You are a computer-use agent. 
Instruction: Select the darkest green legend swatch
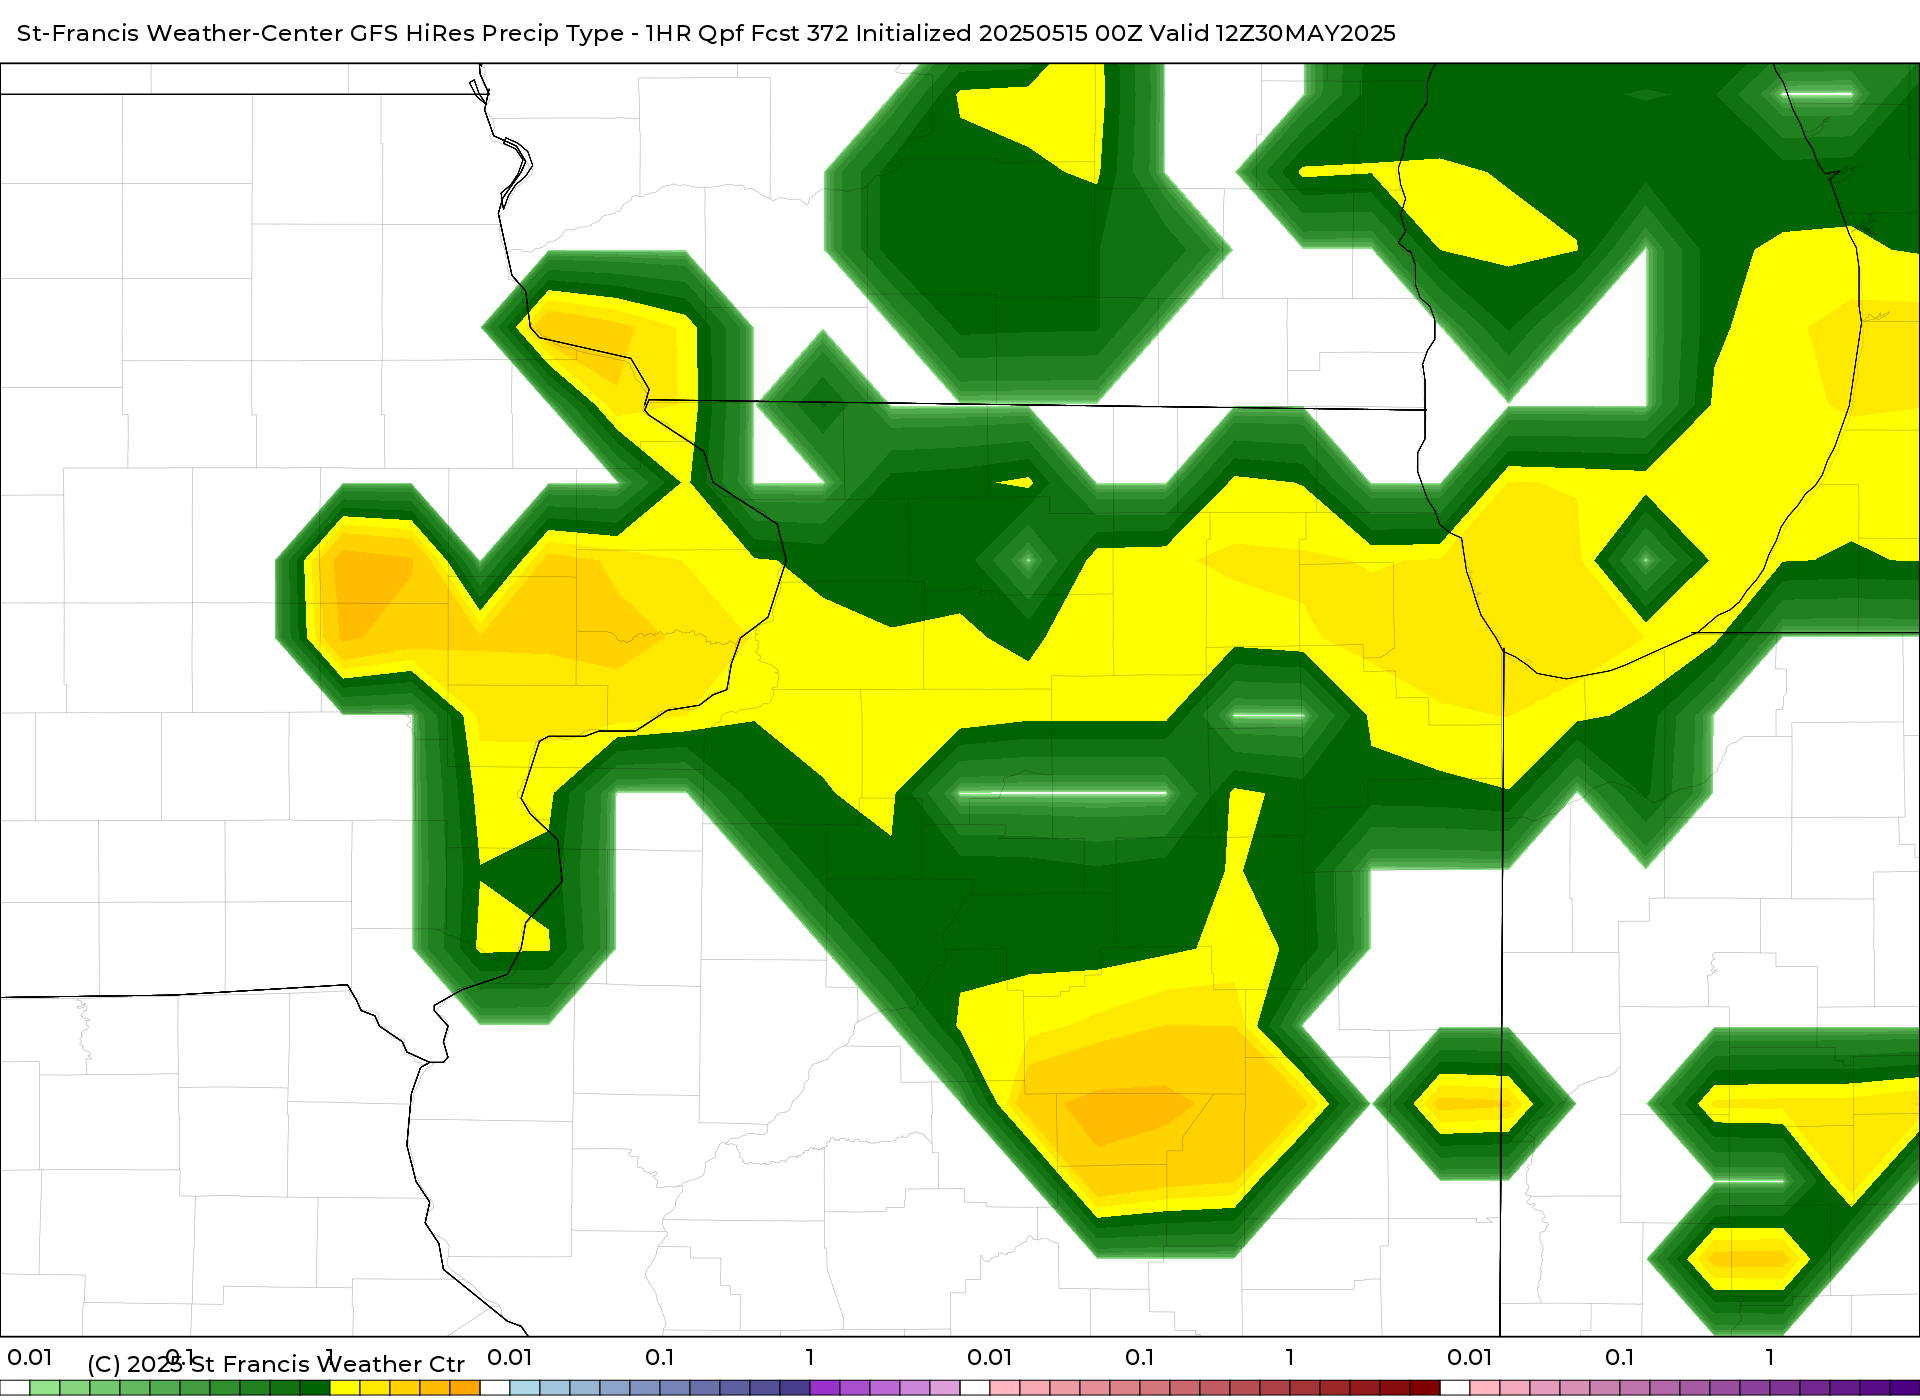315,1388
